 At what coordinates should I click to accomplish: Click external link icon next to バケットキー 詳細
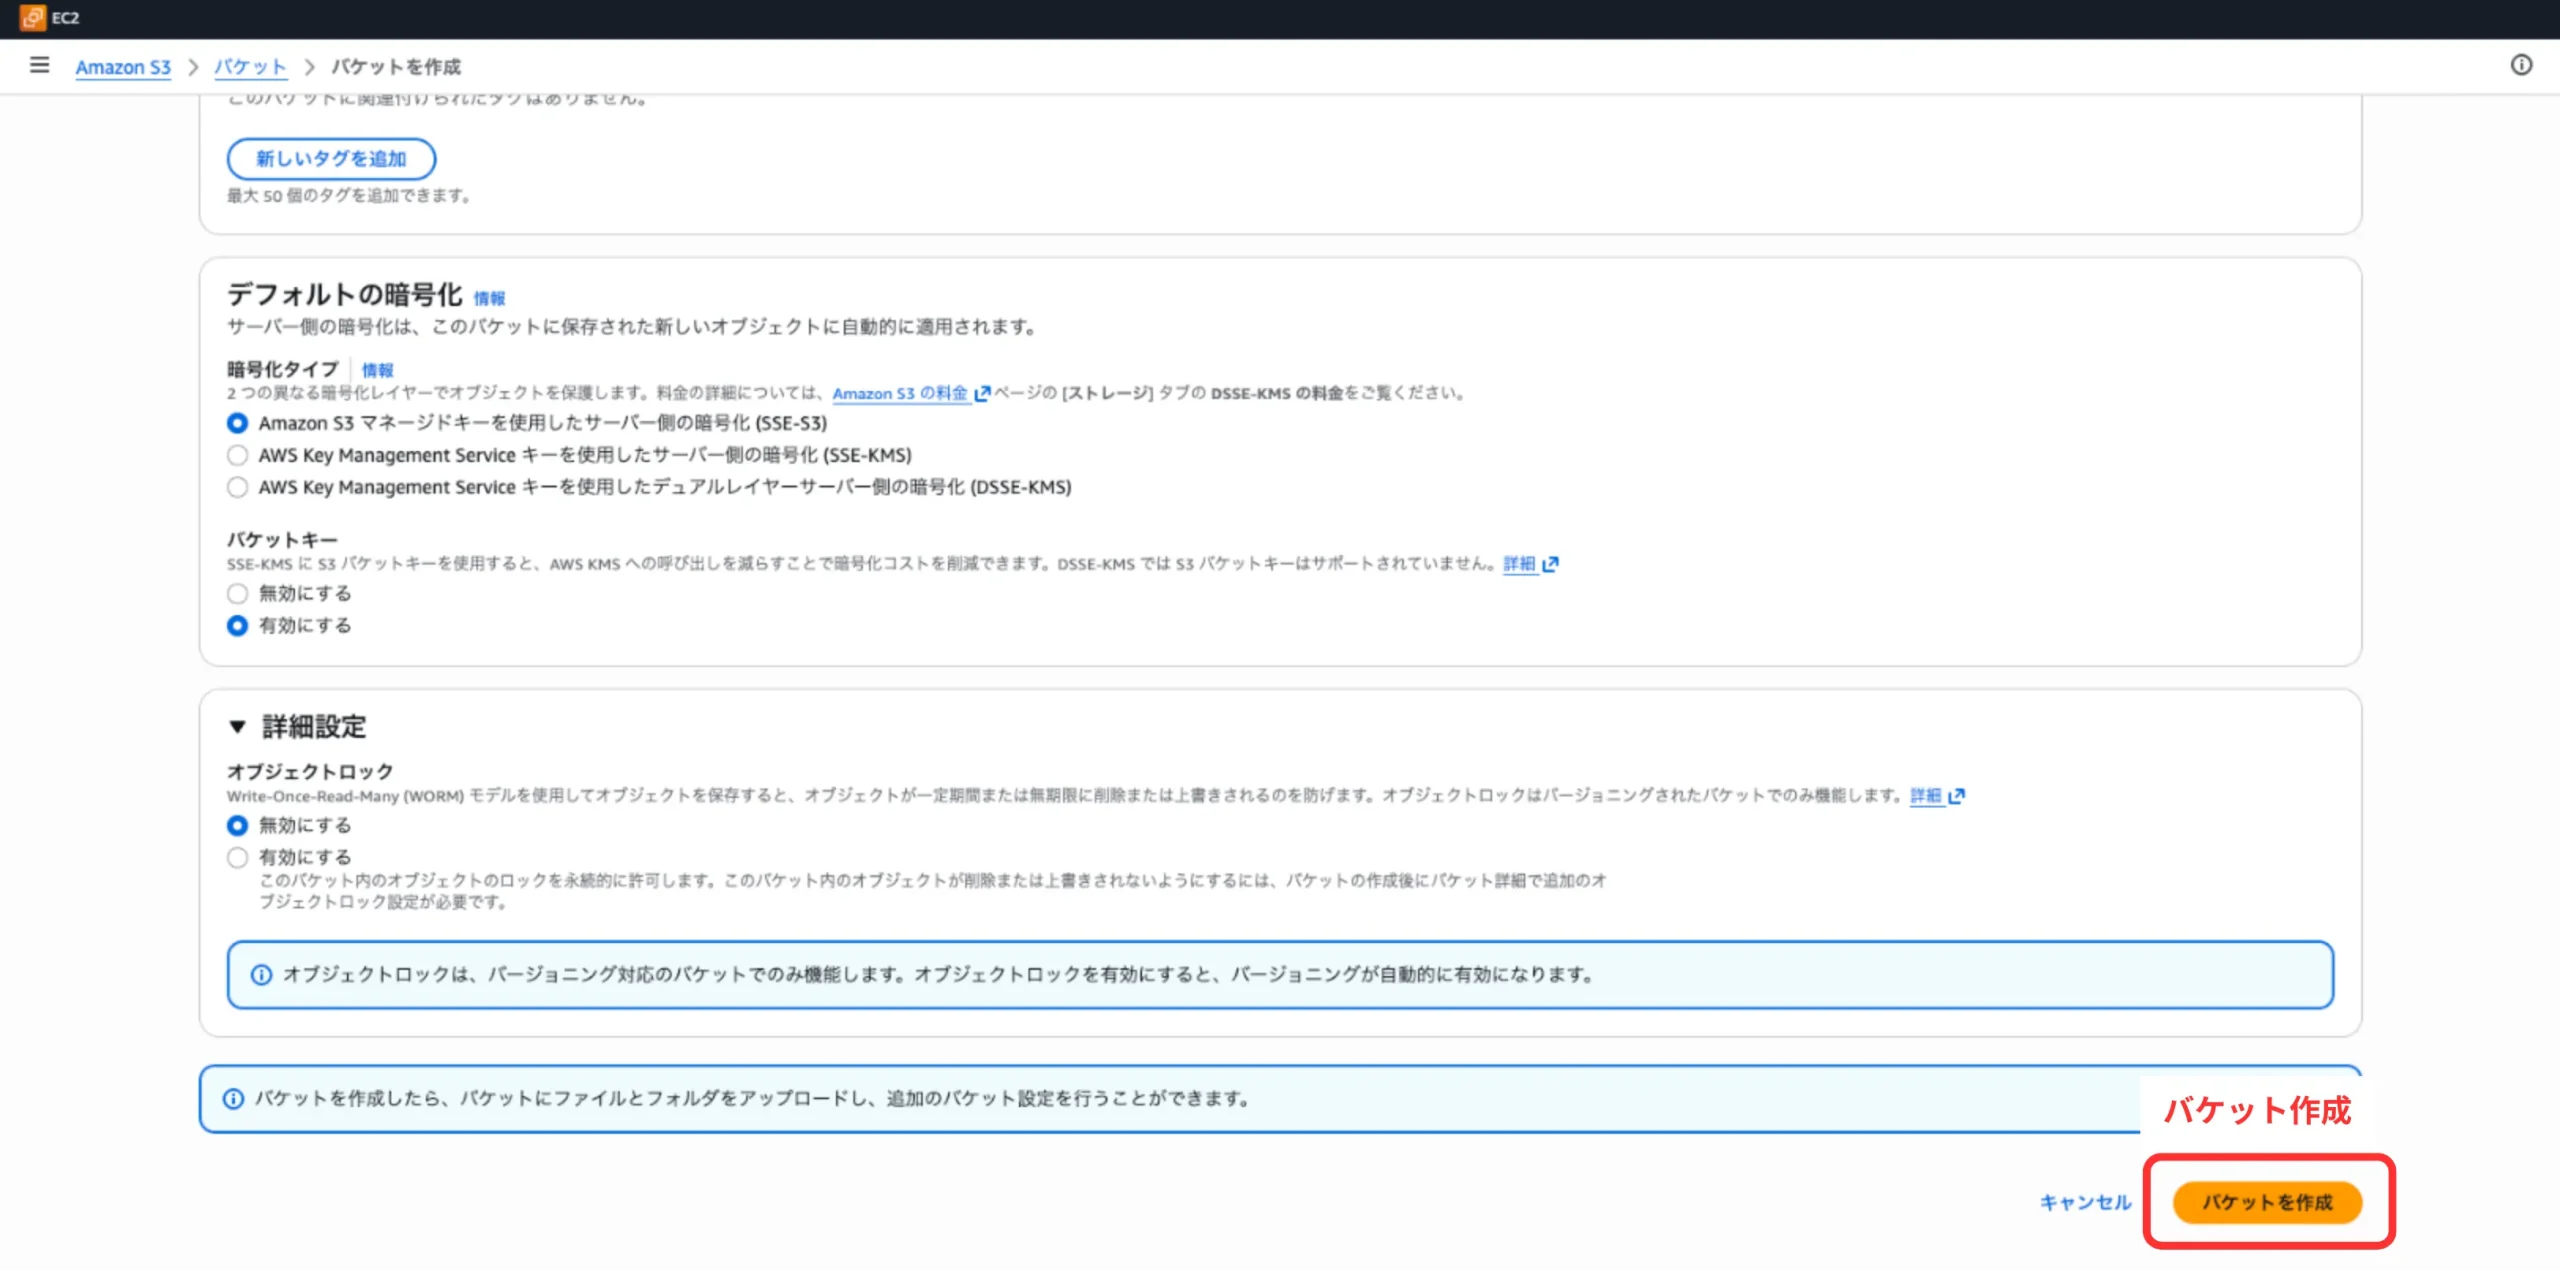click(x=1550, y=564)
